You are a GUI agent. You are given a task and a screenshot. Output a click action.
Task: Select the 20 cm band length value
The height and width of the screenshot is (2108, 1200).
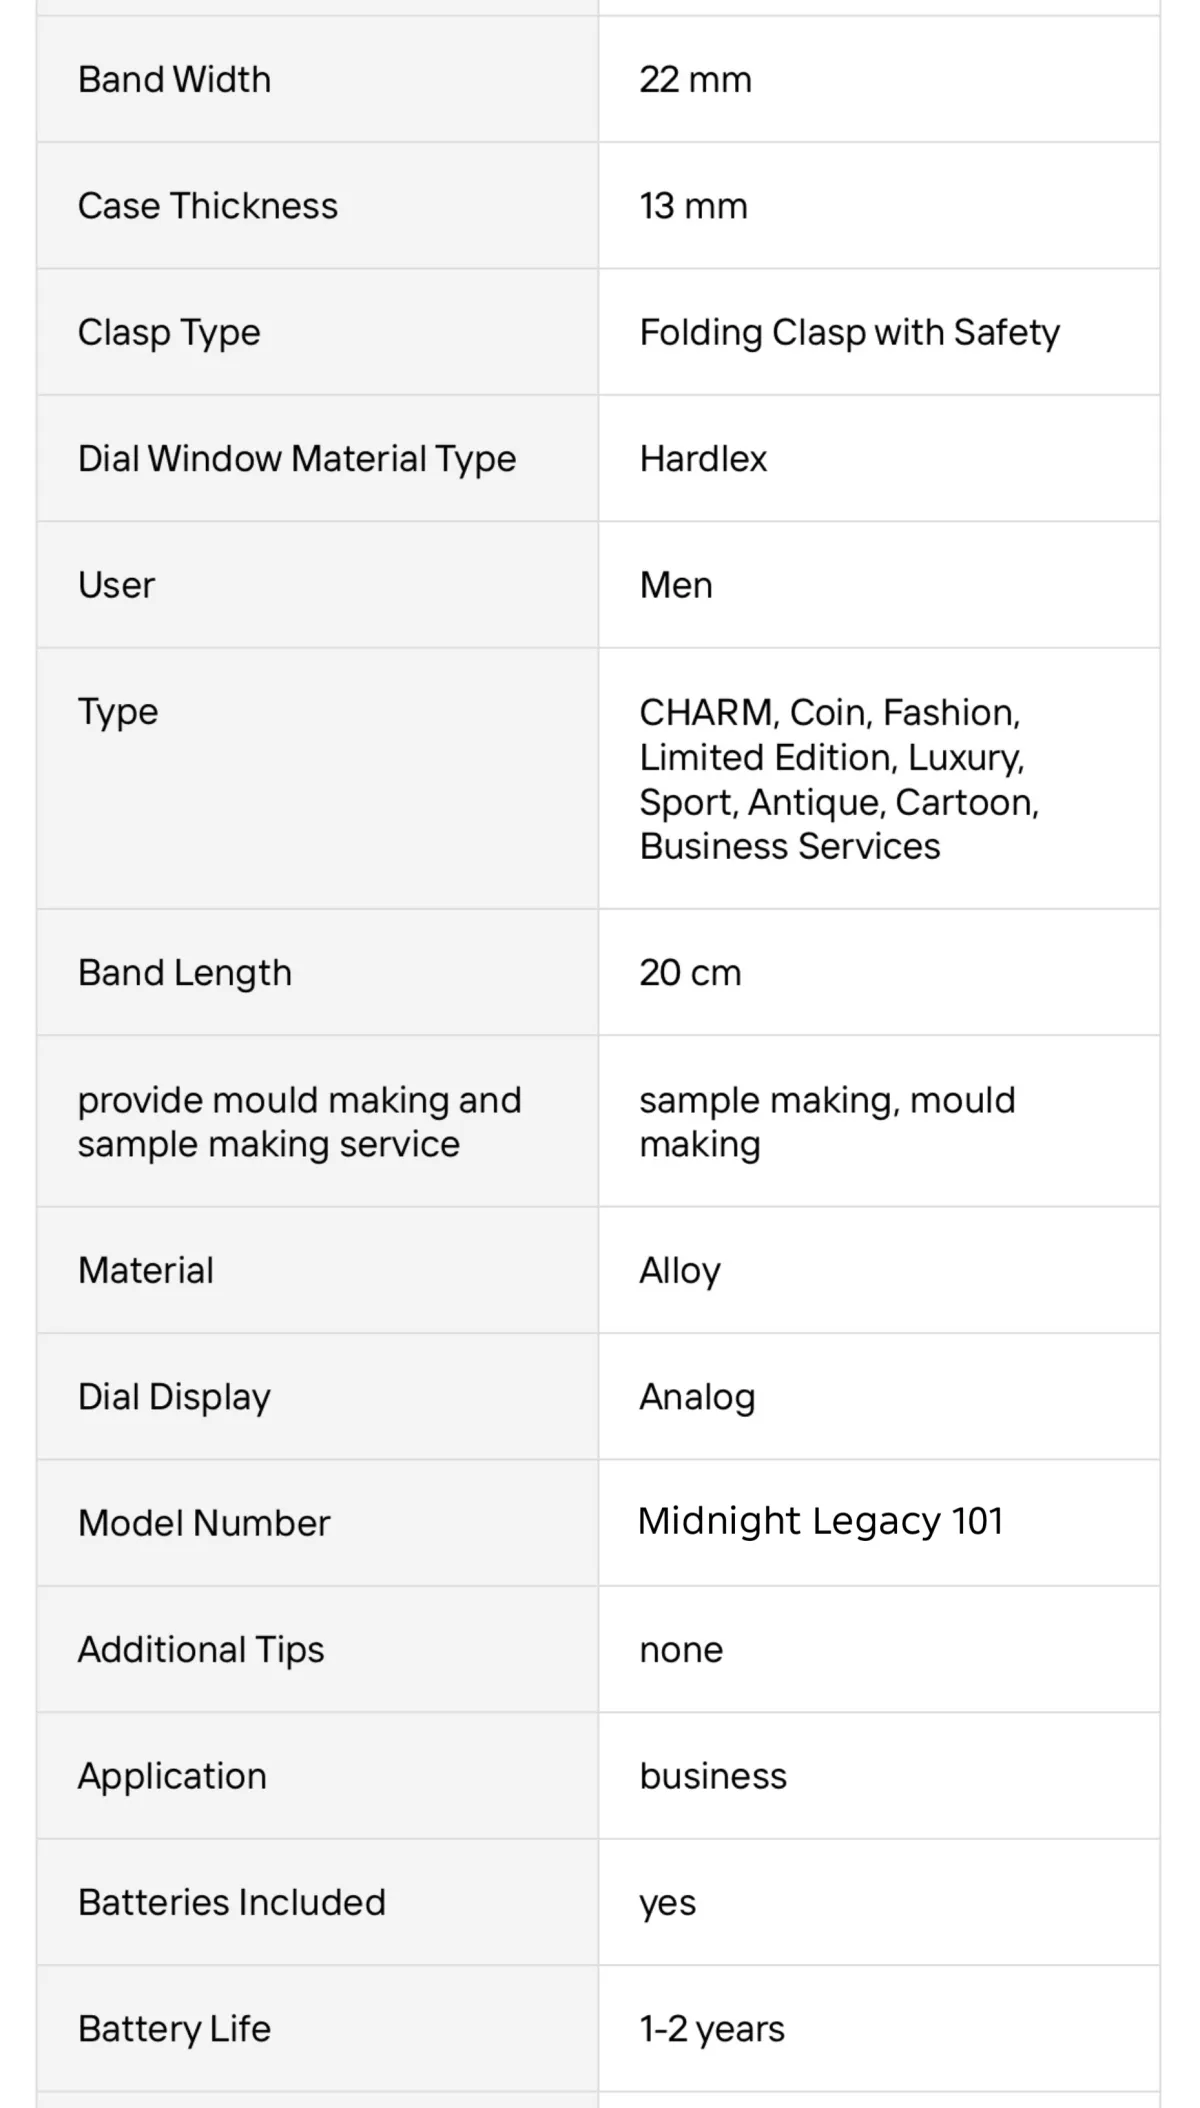[x=690, y=973]
